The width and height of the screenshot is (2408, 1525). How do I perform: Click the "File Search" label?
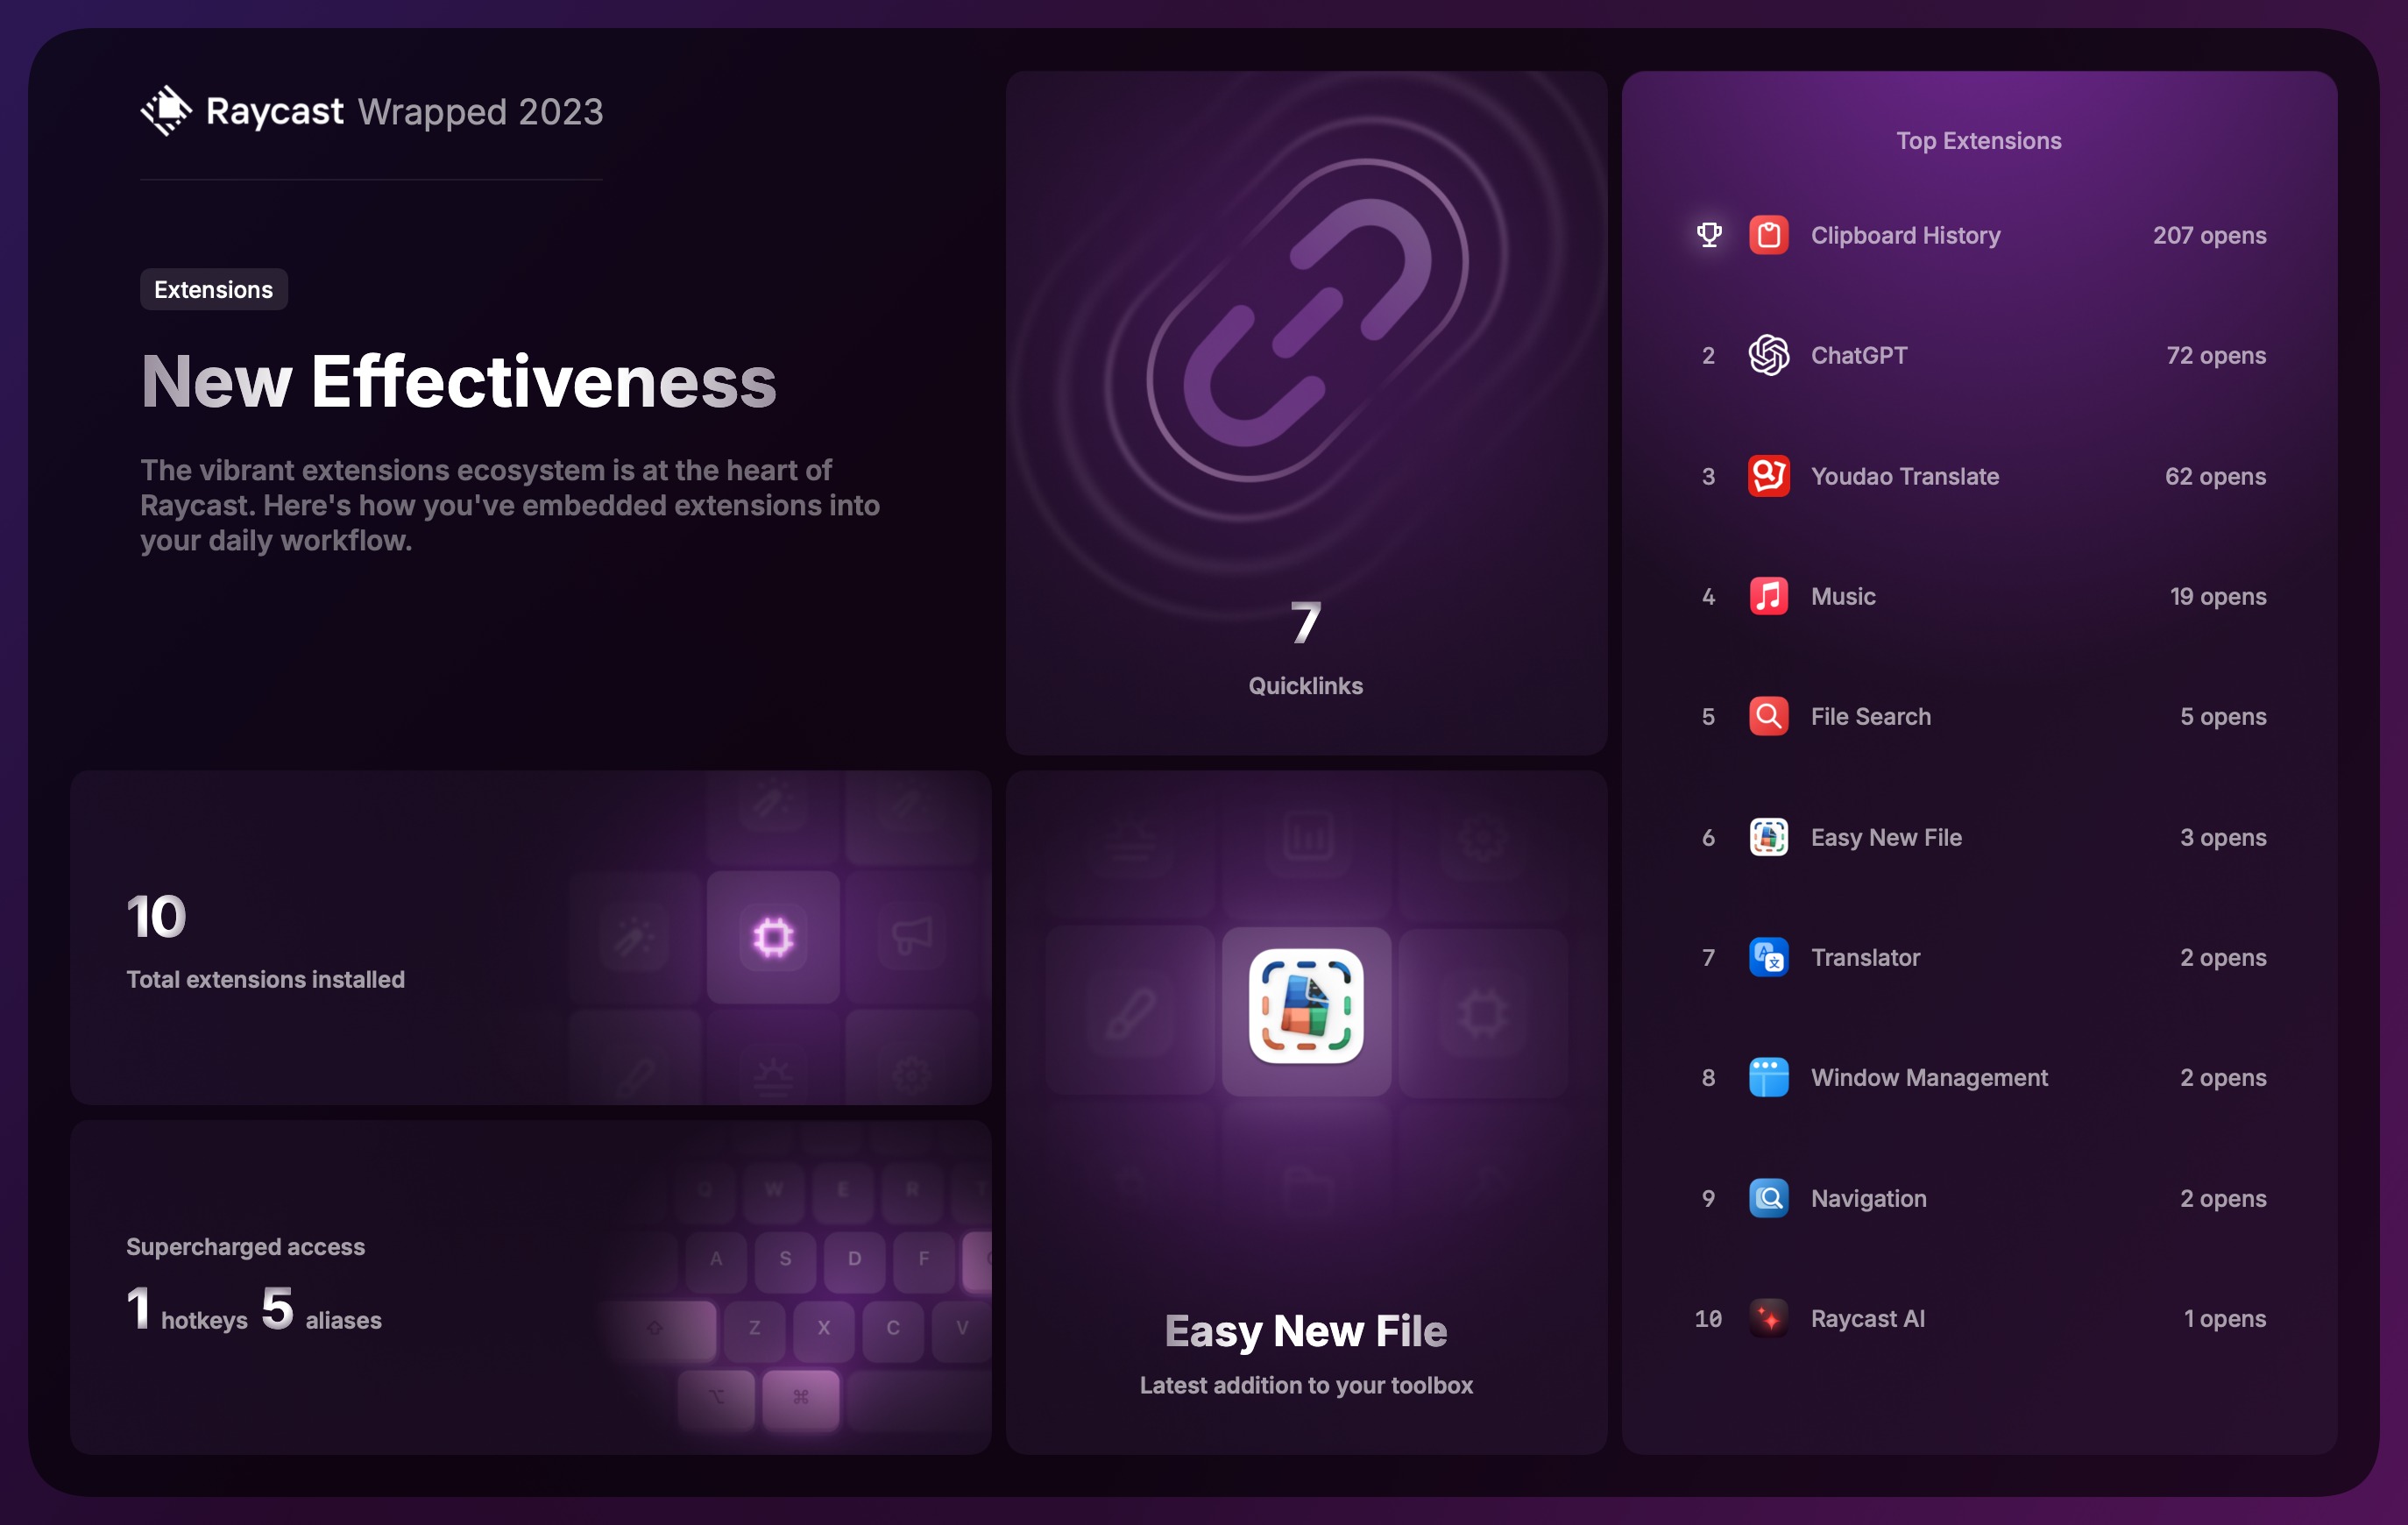1871,716
